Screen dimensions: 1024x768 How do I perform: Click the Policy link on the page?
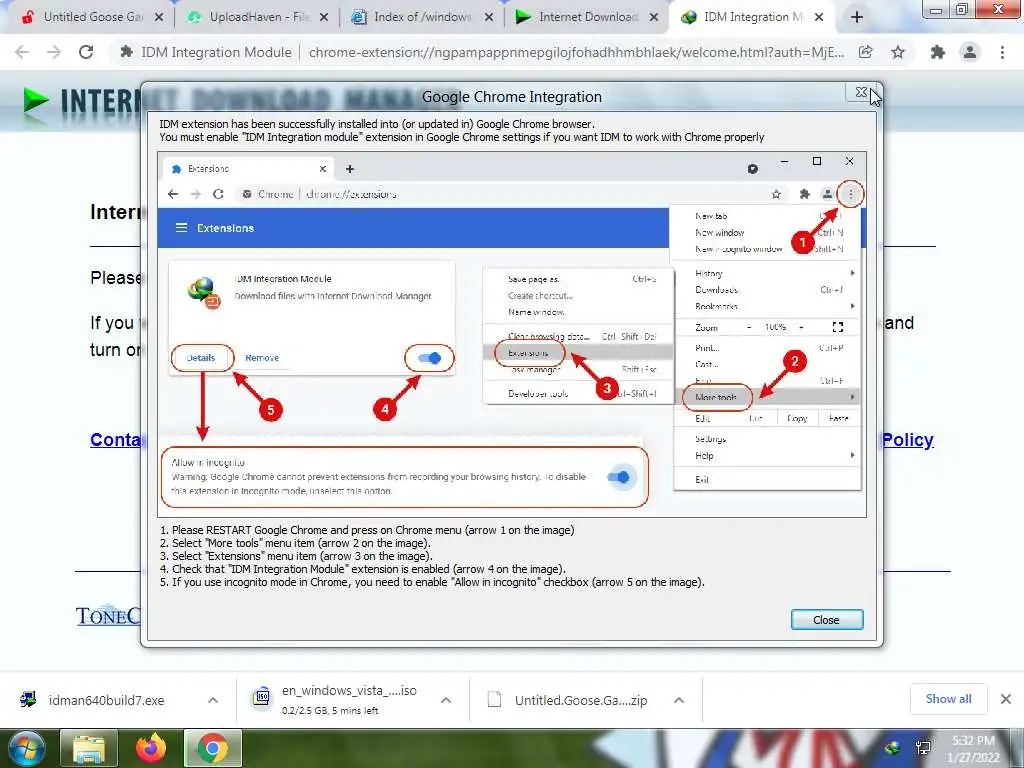(x=908, y=440)
